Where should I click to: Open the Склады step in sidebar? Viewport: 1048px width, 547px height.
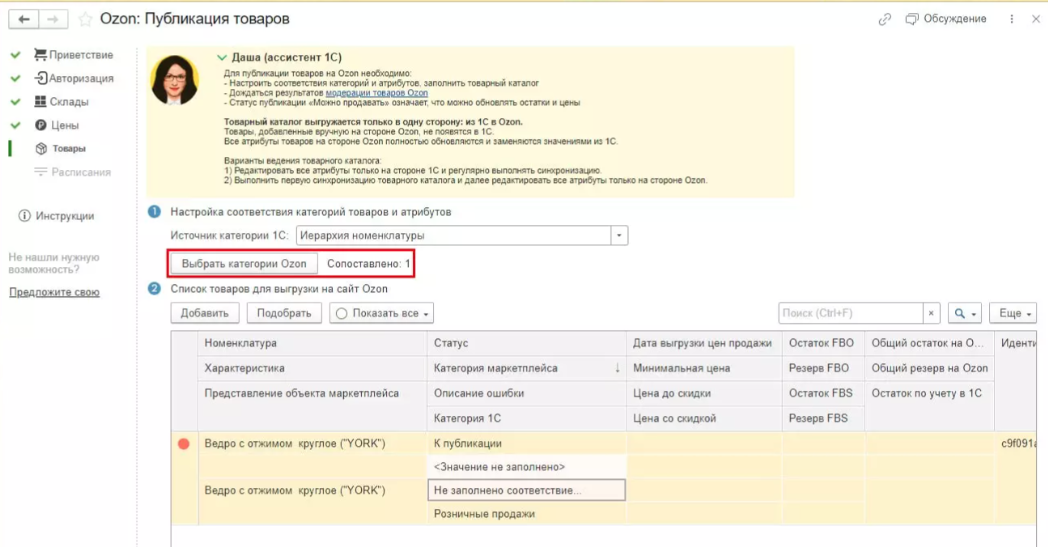pos(61,102)
